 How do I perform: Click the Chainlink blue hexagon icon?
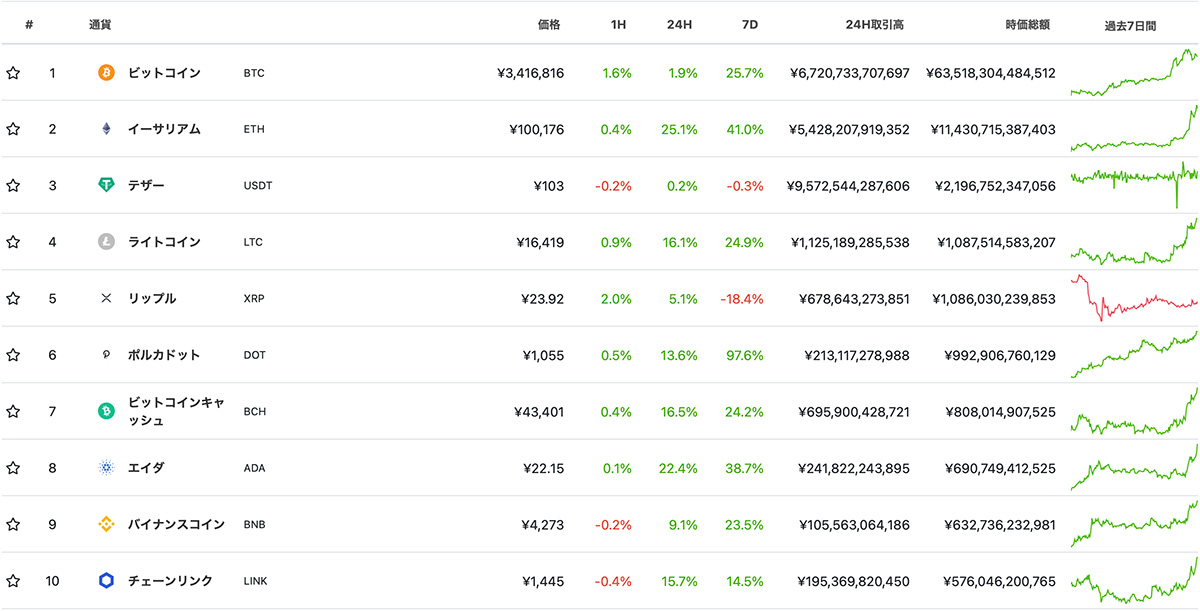pos(106,581)
